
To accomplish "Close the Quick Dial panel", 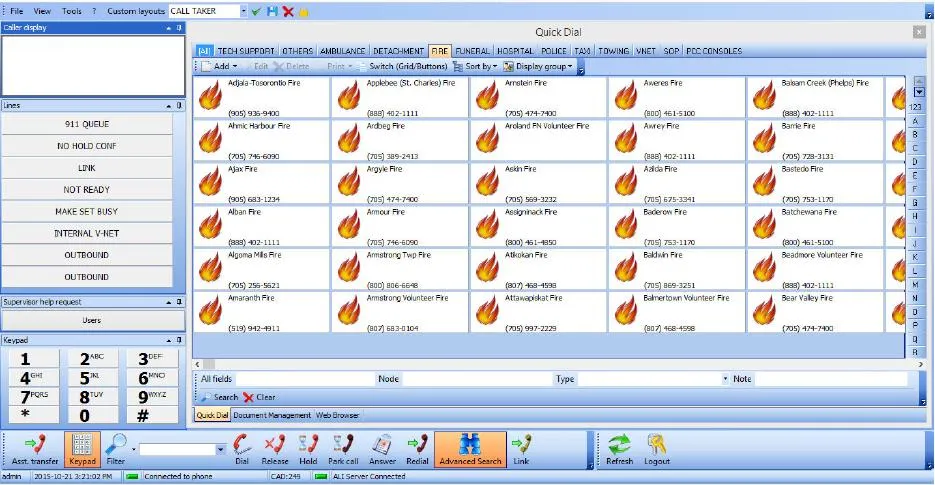I will click(x=919, y=32).
